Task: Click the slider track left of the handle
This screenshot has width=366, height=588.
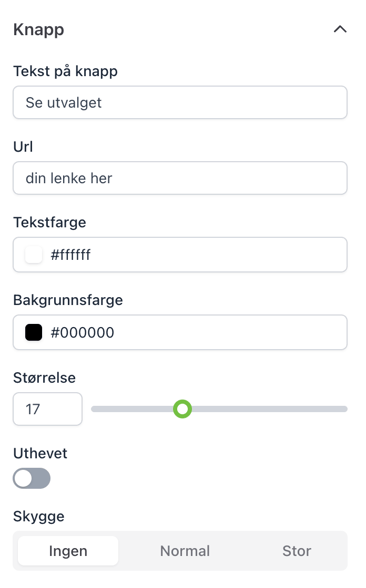Action: pos(132,409)
